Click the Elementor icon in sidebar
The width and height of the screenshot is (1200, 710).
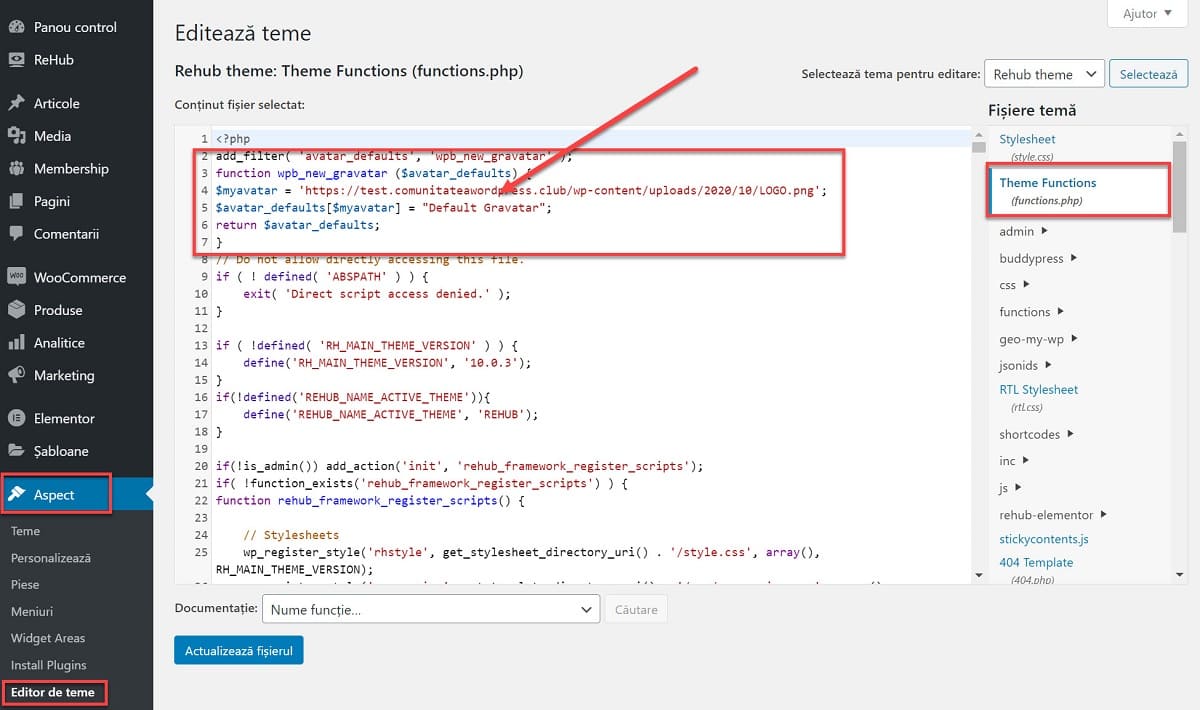click(16, 418)
